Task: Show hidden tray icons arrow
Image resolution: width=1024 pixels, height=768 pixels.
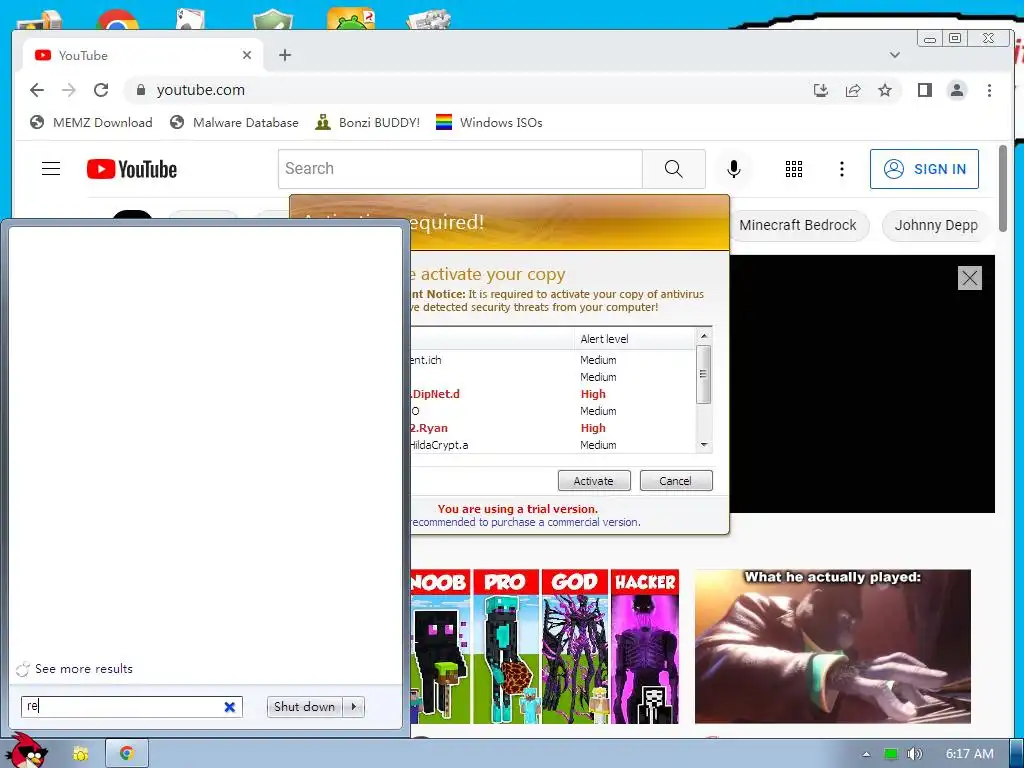Action: pyautogui.click(x=866, y=754)
